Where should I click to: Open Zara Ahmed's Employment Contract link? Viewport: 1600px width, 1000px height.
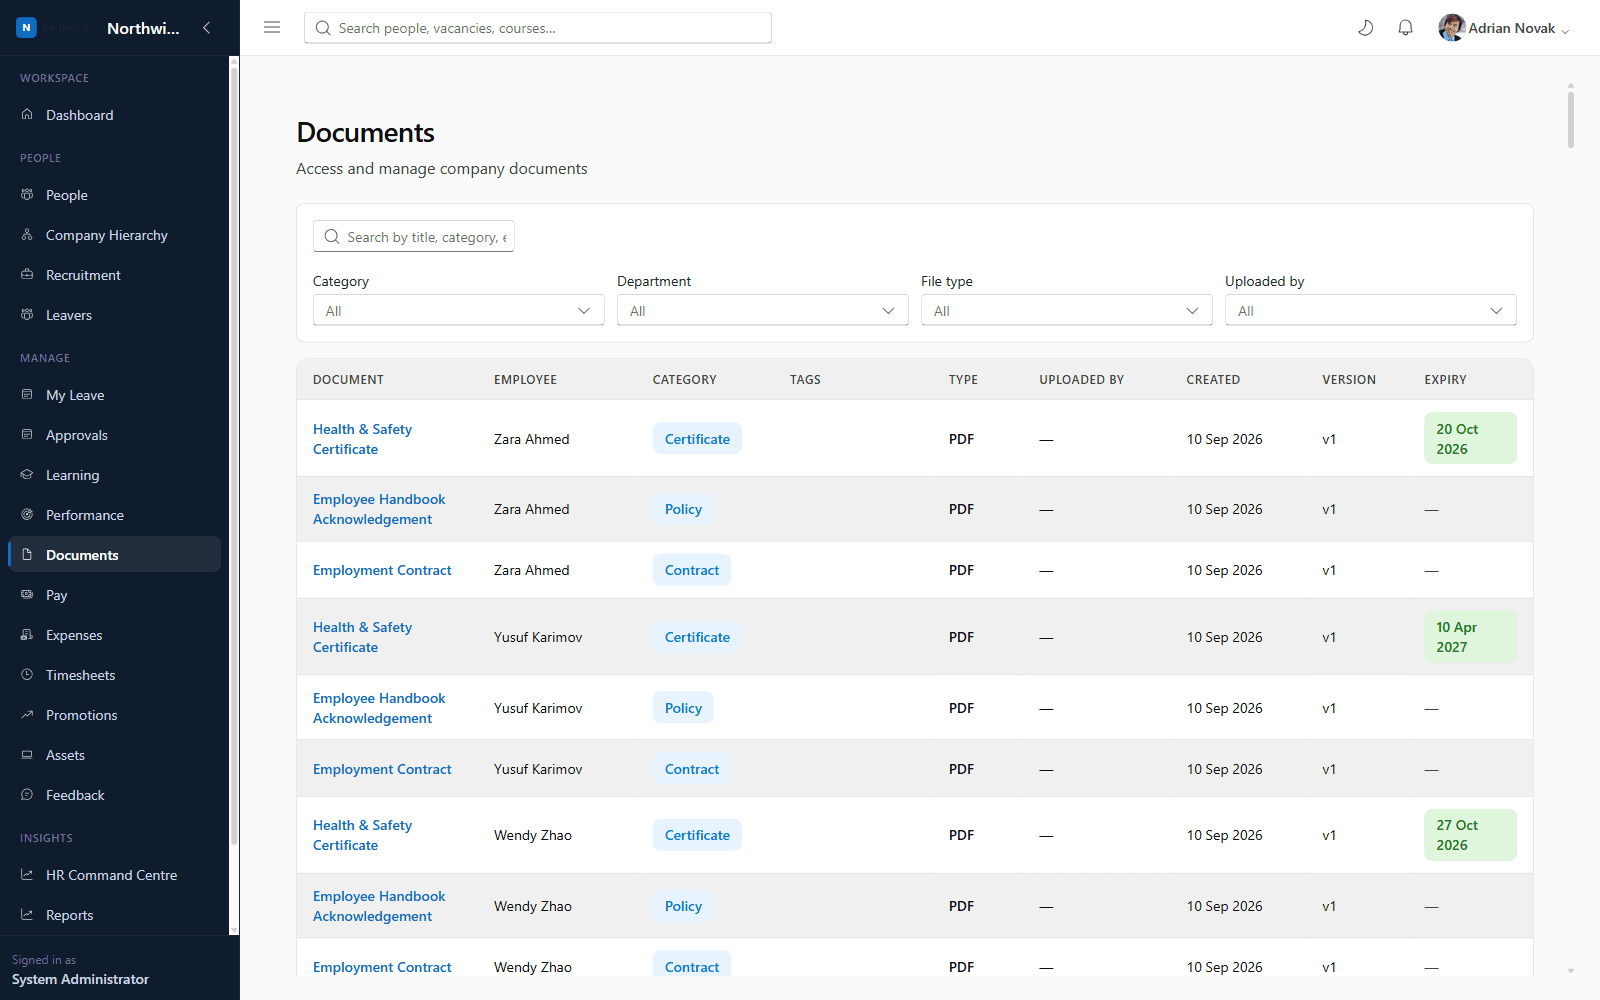point(382,570)
